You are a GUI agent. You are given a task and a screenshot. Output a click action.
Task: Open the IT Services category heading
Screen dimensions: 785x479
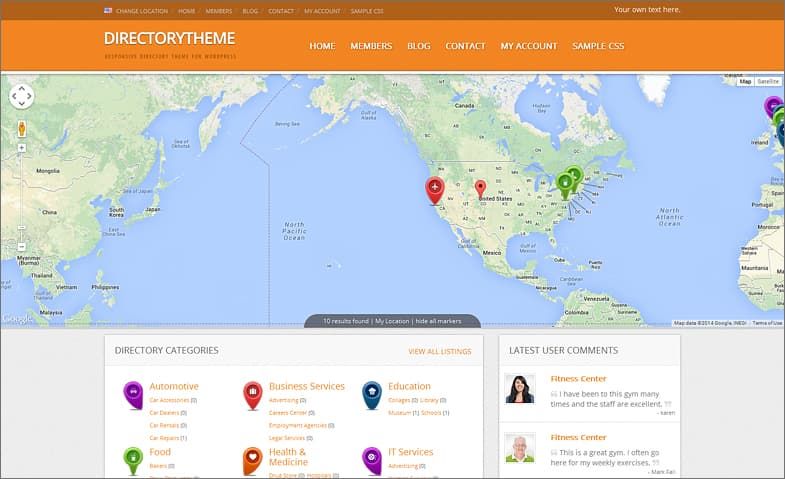(411, 452)
